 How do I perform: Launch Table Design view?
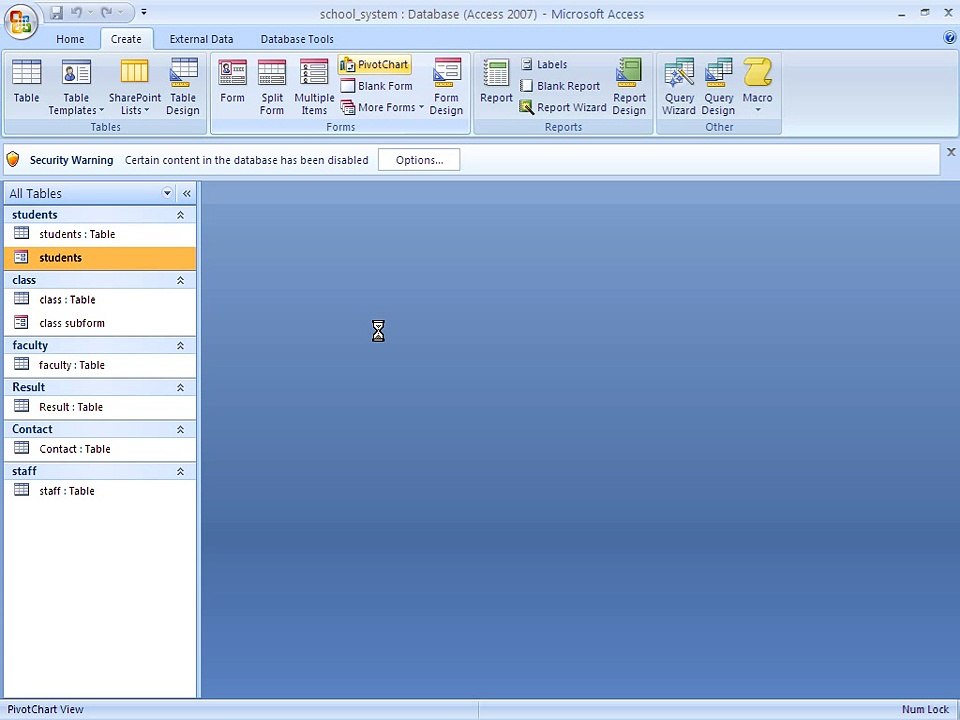click(182, 87)
